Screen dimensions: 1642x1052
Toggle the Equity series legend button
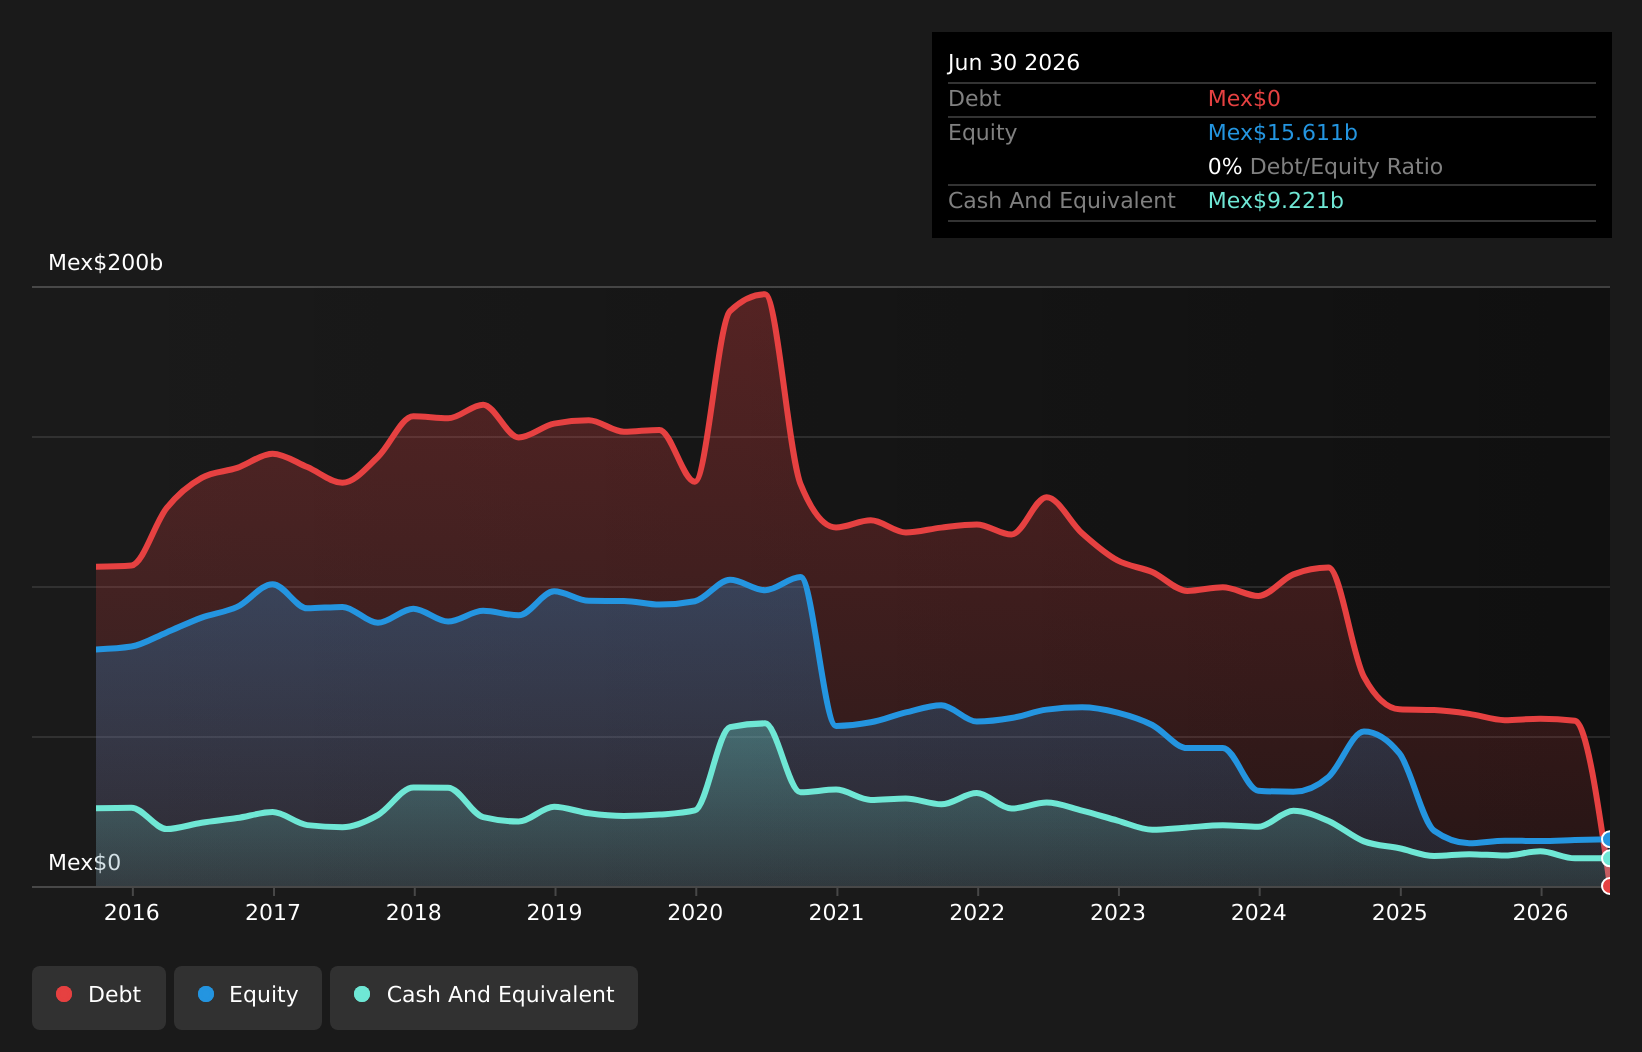[248, 997]
